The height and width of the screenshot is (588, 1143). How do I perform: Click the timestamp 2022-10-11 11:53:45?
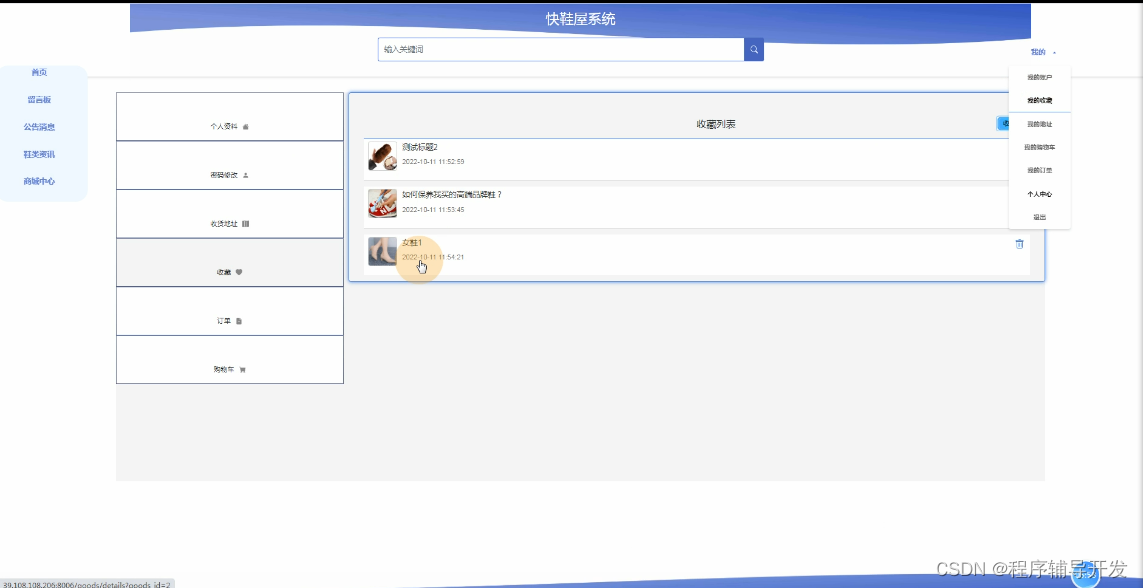433,210
